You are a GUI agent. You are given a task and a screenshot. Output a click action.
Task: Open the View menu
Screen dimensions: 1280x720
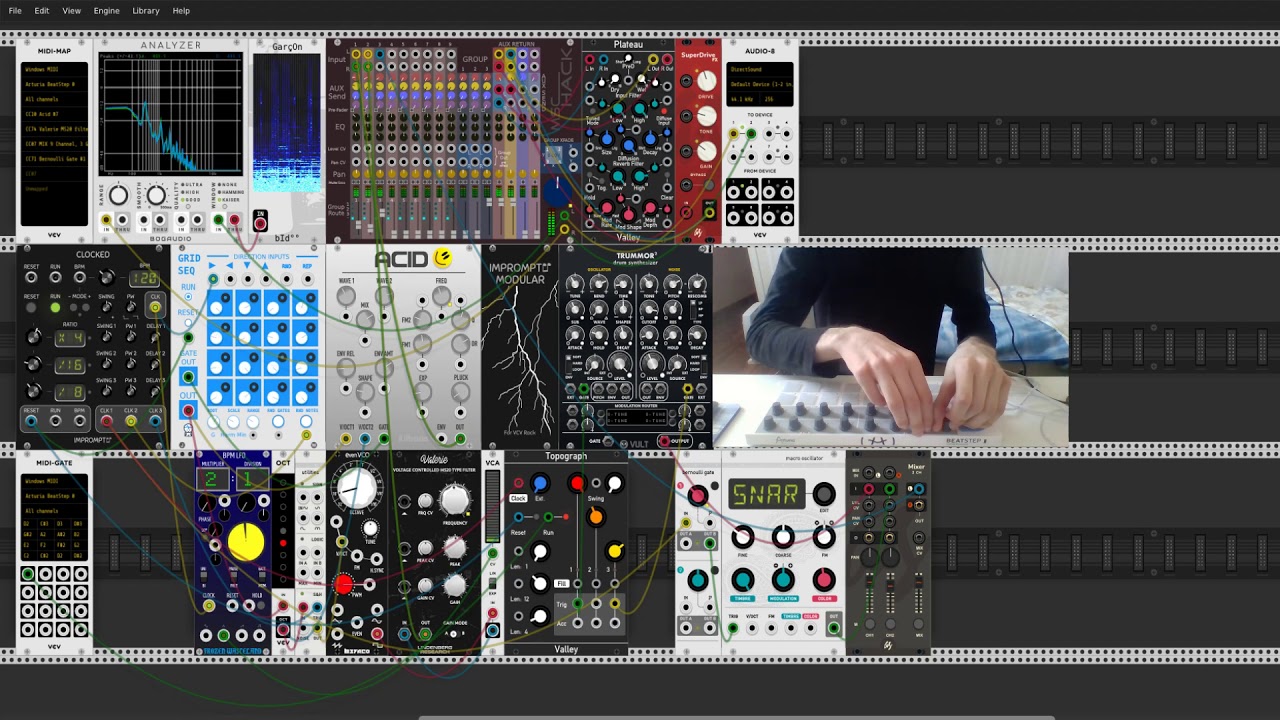pyautogui.click(x=72, y=11)
